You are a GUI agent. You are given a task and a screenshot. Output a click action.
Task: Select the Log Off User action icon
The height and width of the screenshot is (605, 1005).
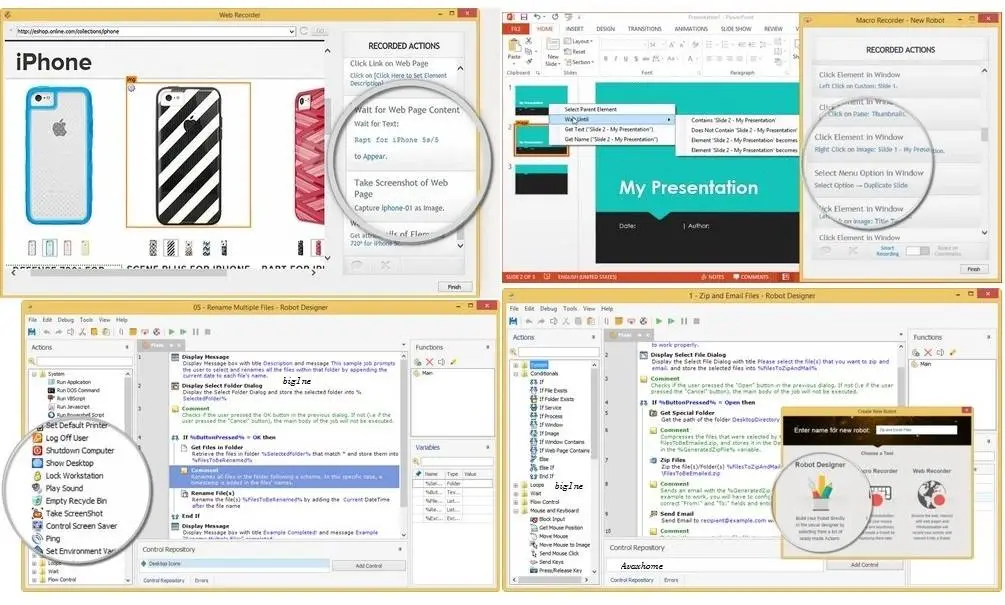37,438
